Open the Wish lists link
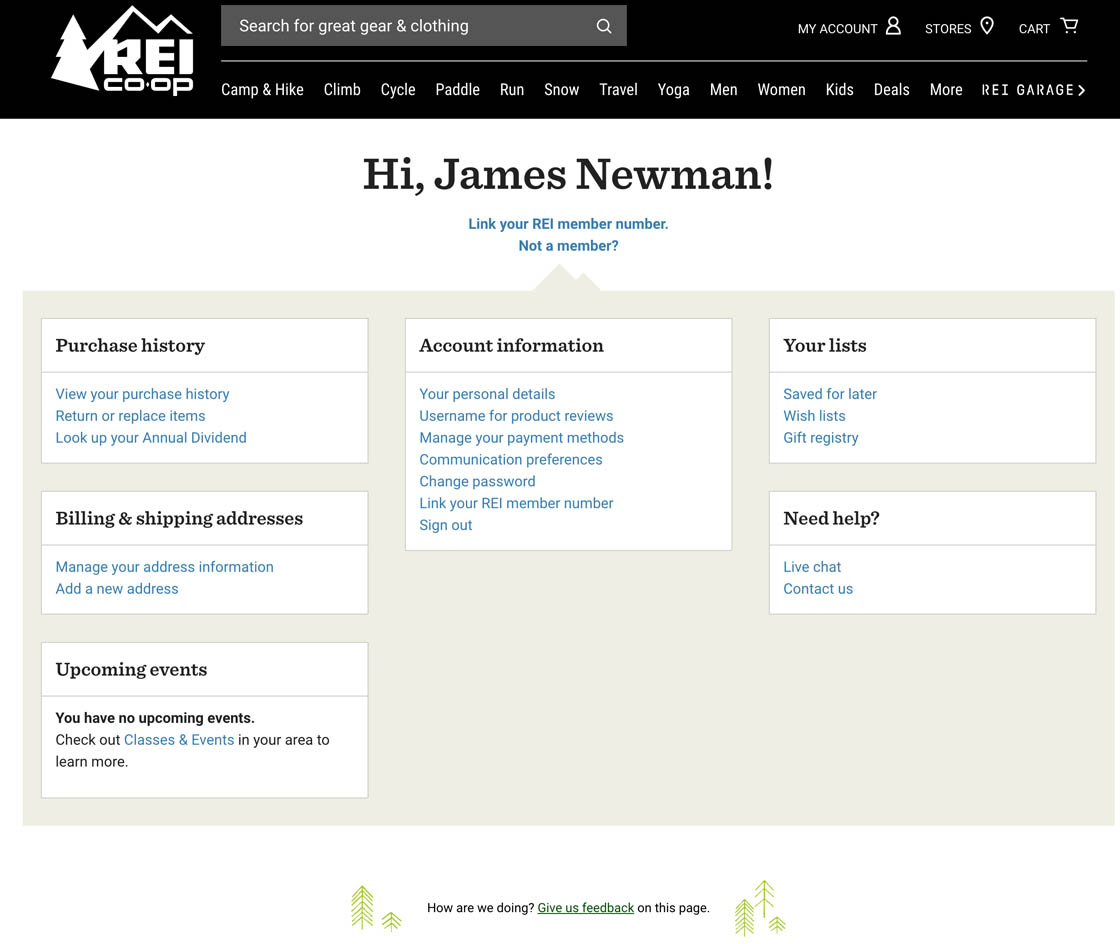The height and width of the screenshot is (944, 1120). pyautogui.click(x=814, y=416)
